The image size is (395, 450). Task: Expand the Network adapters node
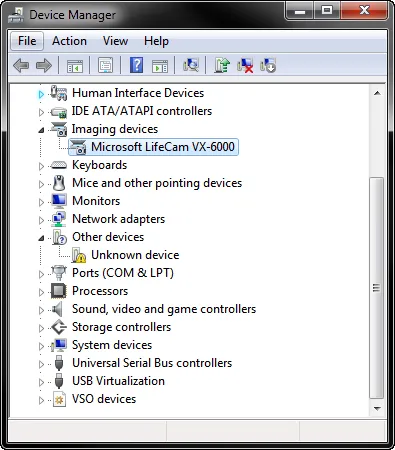[41, 220]
